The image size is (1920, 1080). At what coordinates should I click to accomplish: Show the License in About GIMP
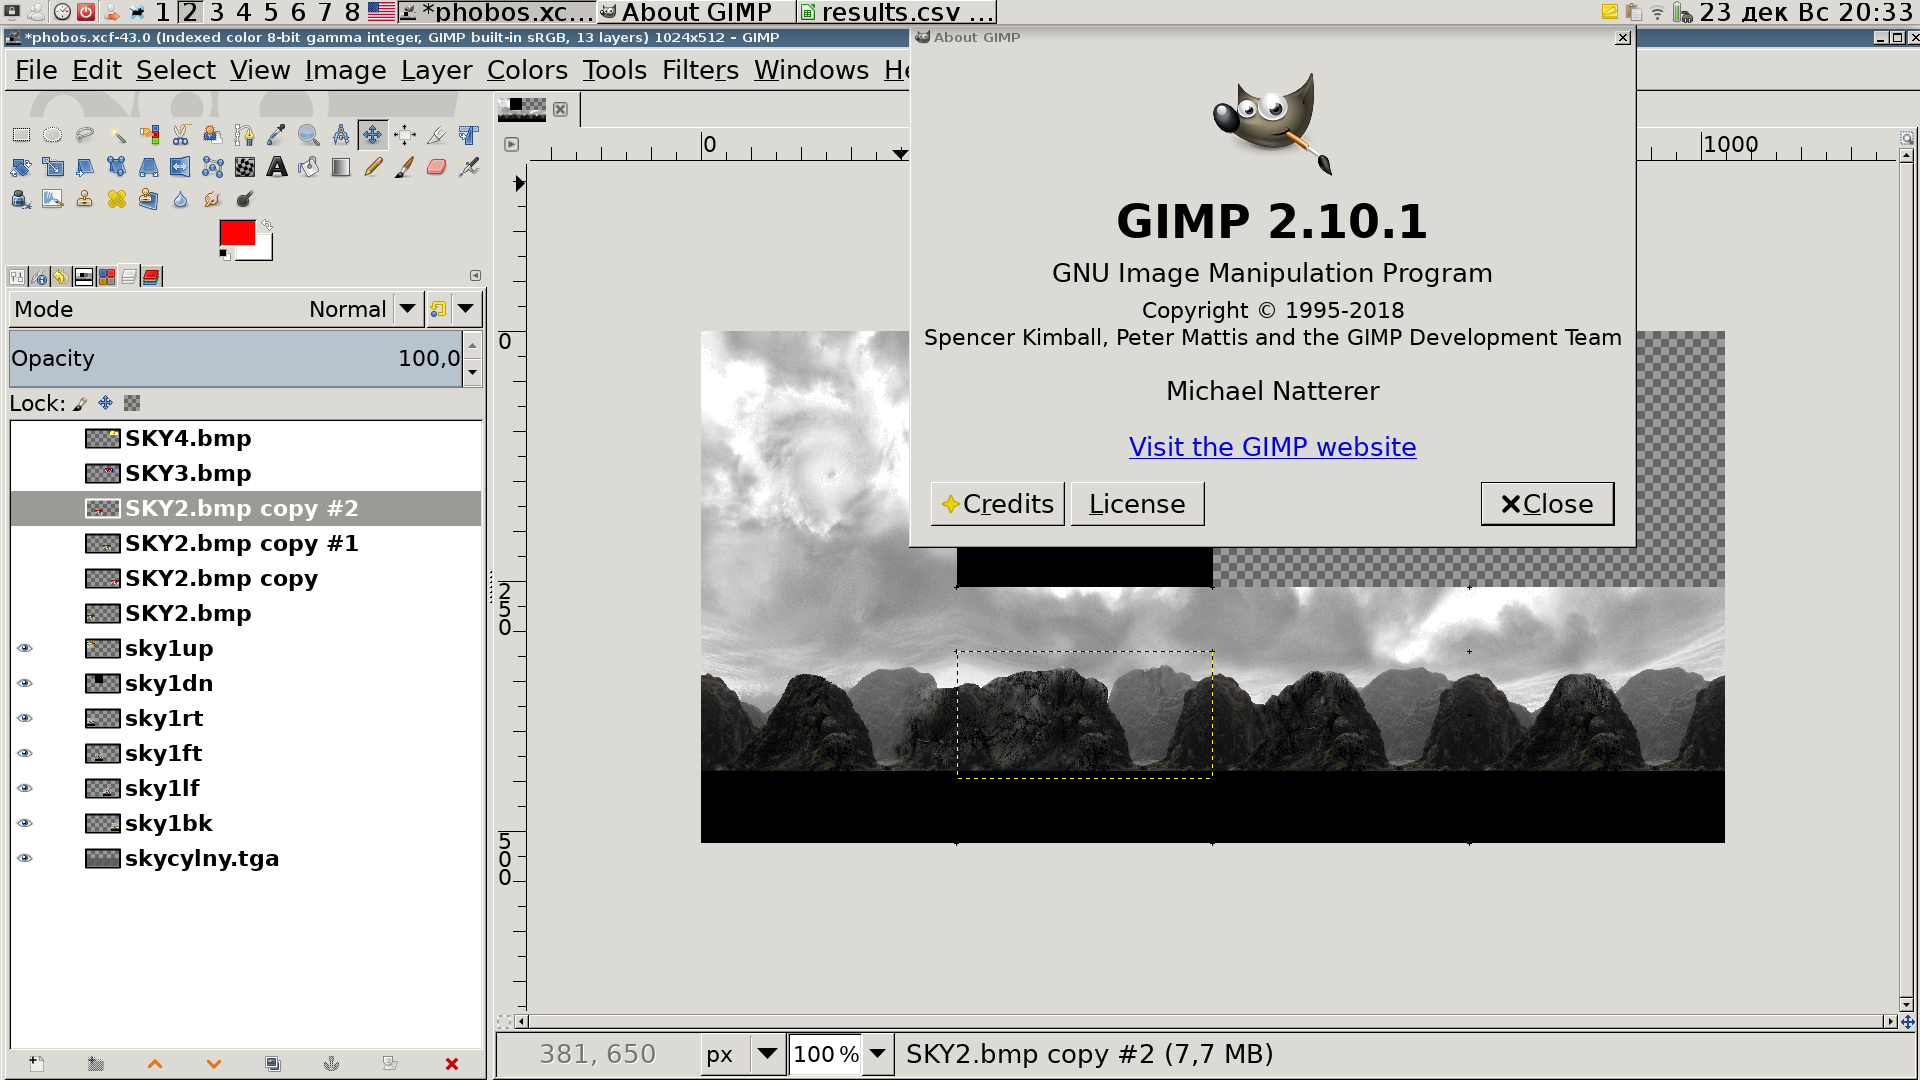(x=1137, y=504)
